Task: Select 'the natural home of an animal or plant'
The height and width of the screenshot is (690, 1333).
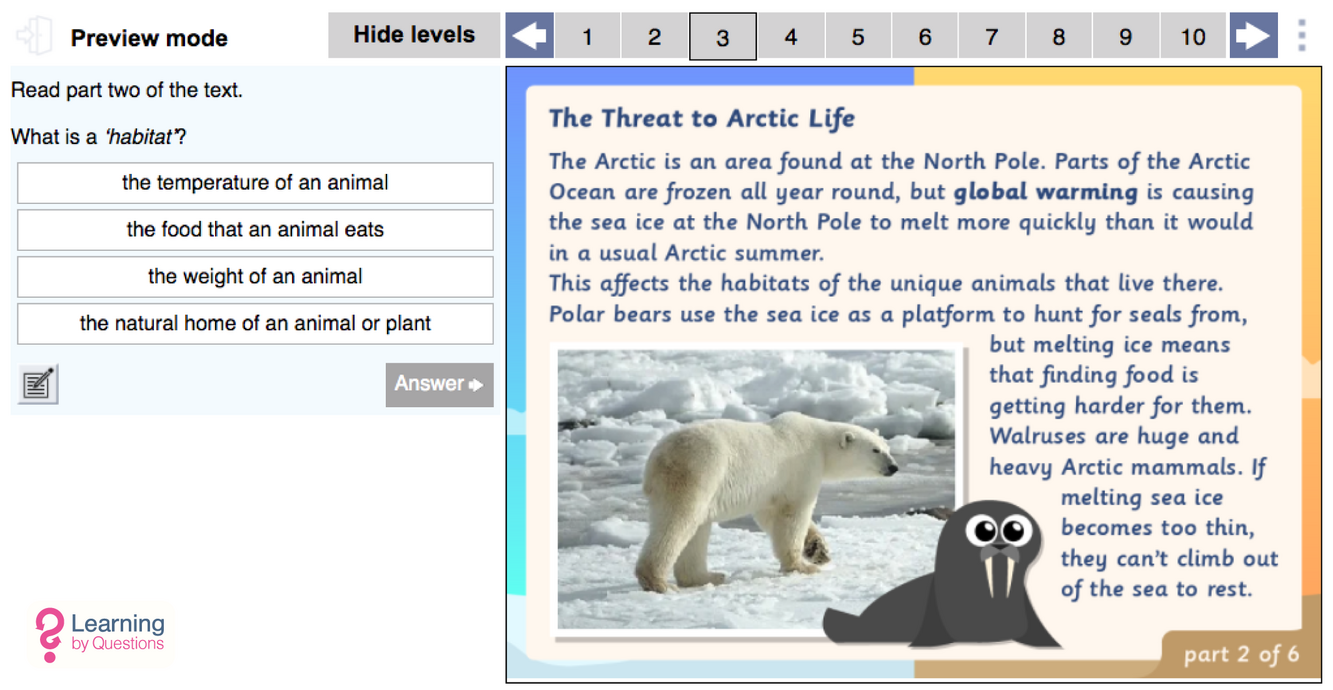Action: pyautogui.click(x=255, y=324)
